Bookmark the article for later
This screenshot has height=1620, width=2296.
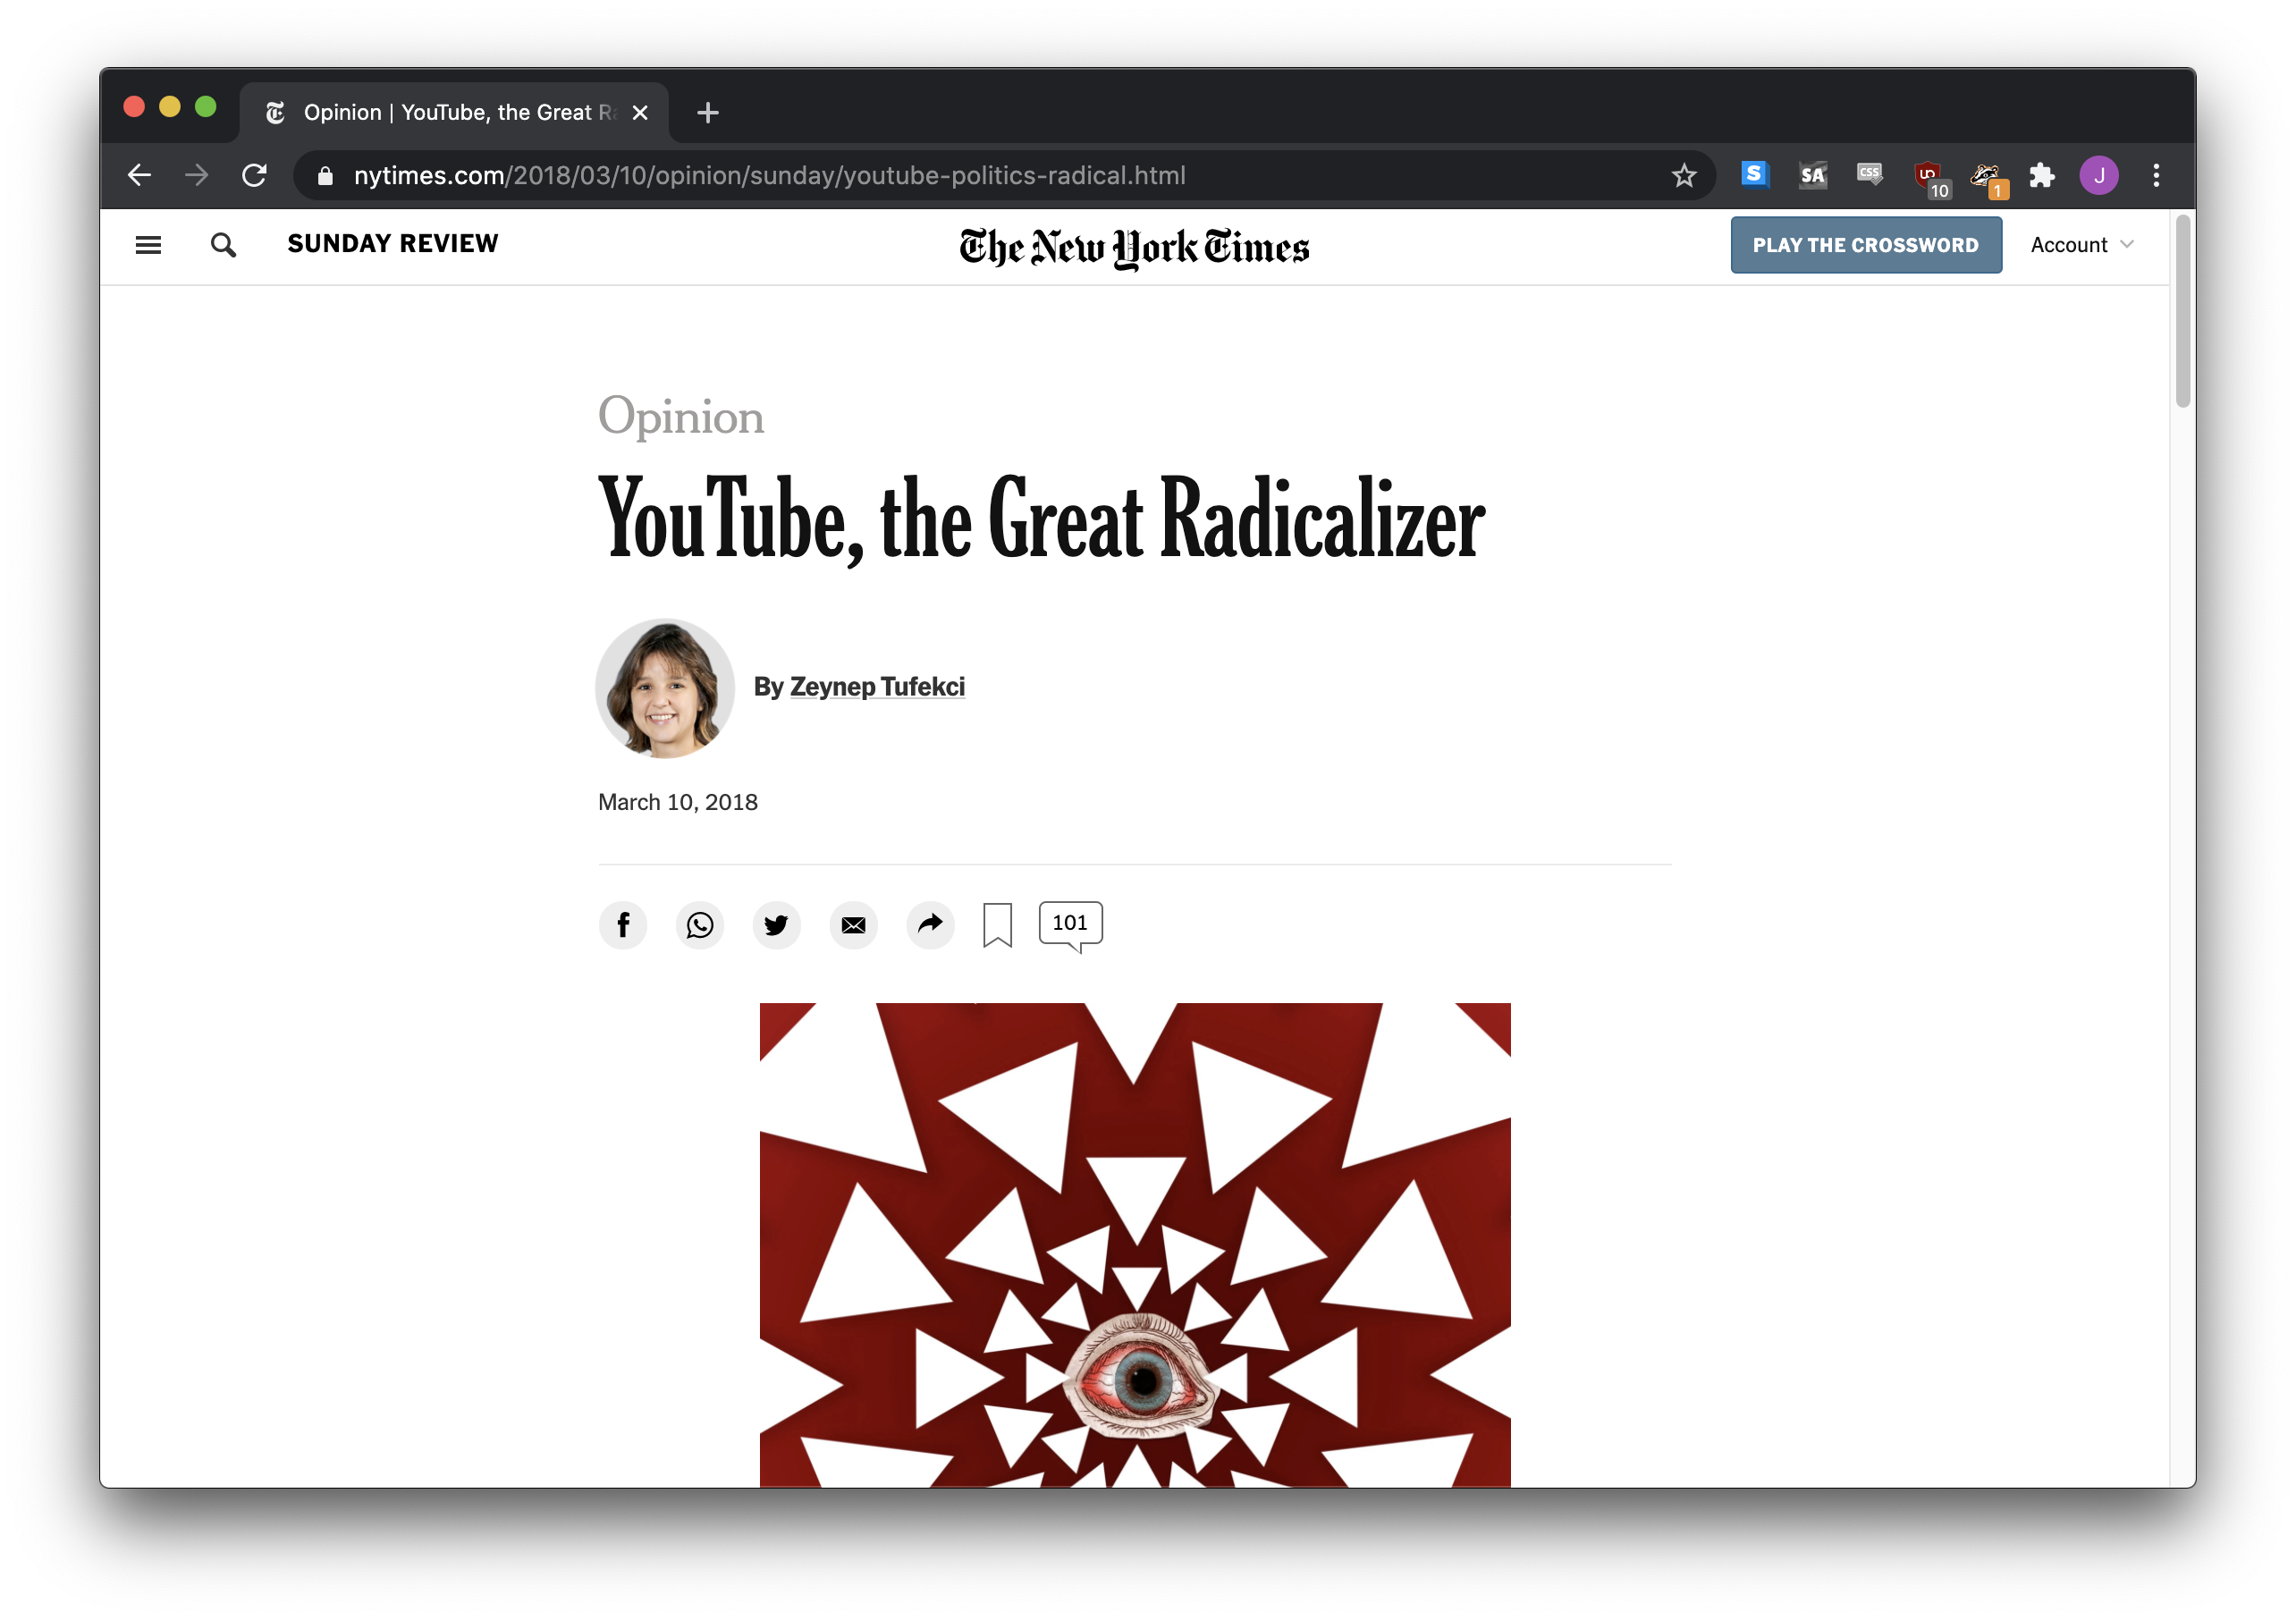996,924
